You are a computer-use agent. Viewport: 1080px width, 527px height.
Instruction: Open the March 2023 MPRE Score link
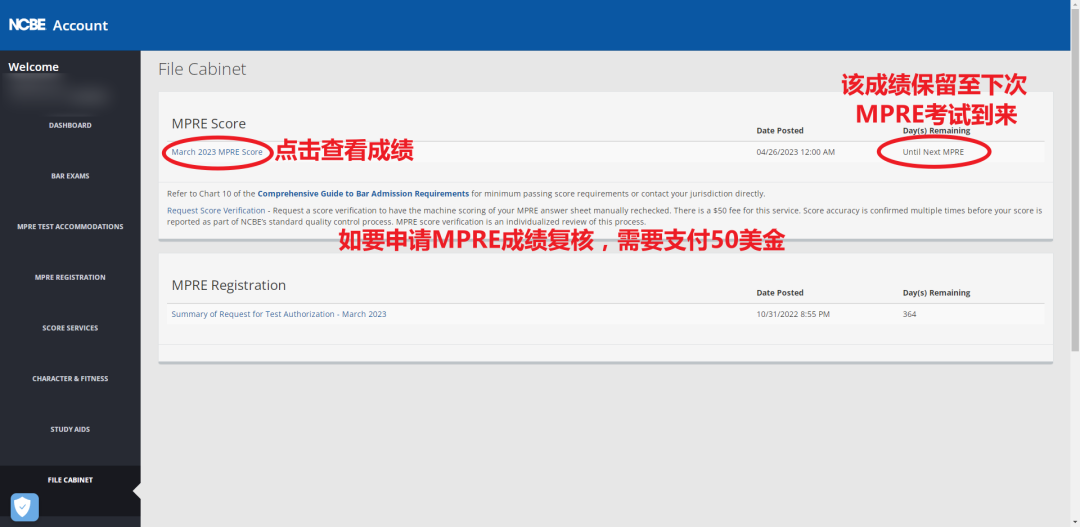[217, 152]
